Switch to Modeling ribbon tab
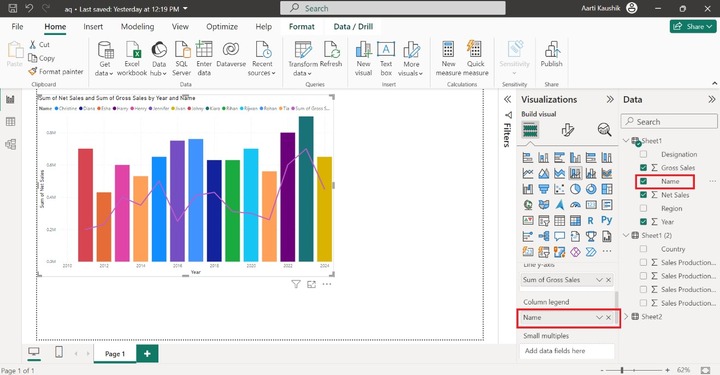This screenshot has width=720, height=375. (x=137, y=27)
